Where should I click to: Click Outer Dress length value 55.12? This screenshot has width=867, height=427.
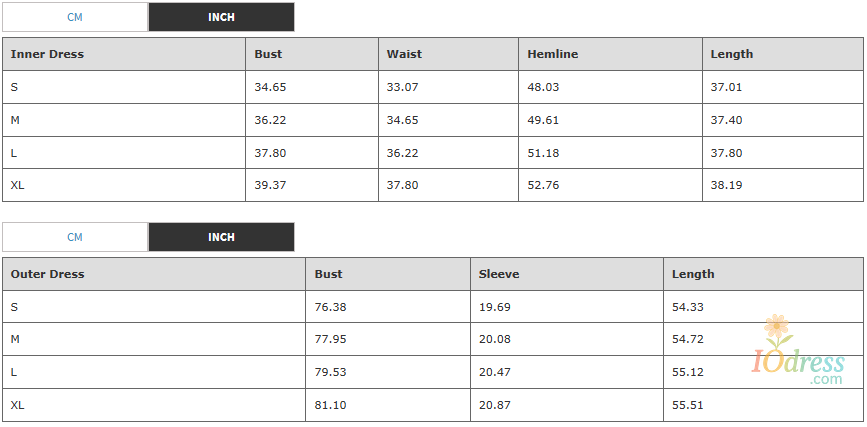coord(687,372)
